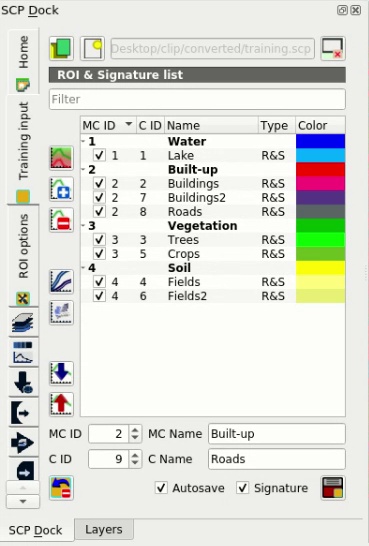Decrease the C ID spin value
This screenshot has width=369, height=546.
tap(135, 463)
